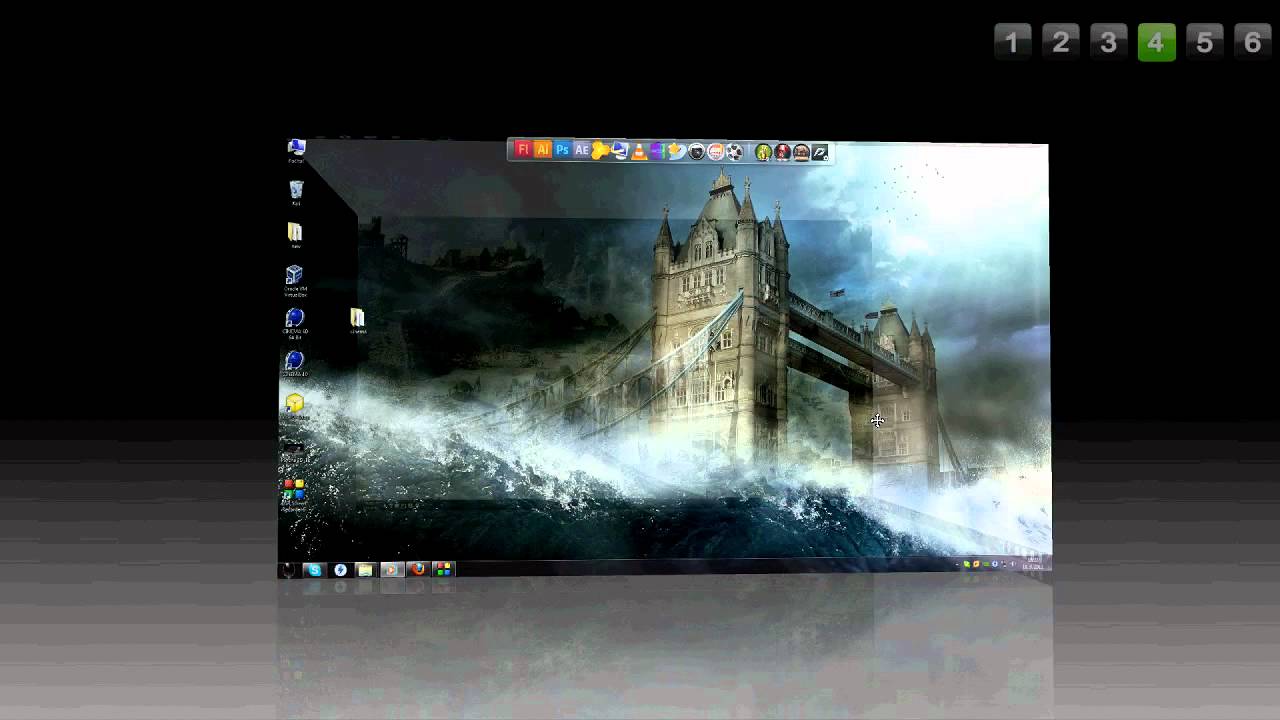Select the folder icon below Recycle Bin

pyautogui.click(x=295, y=235)
